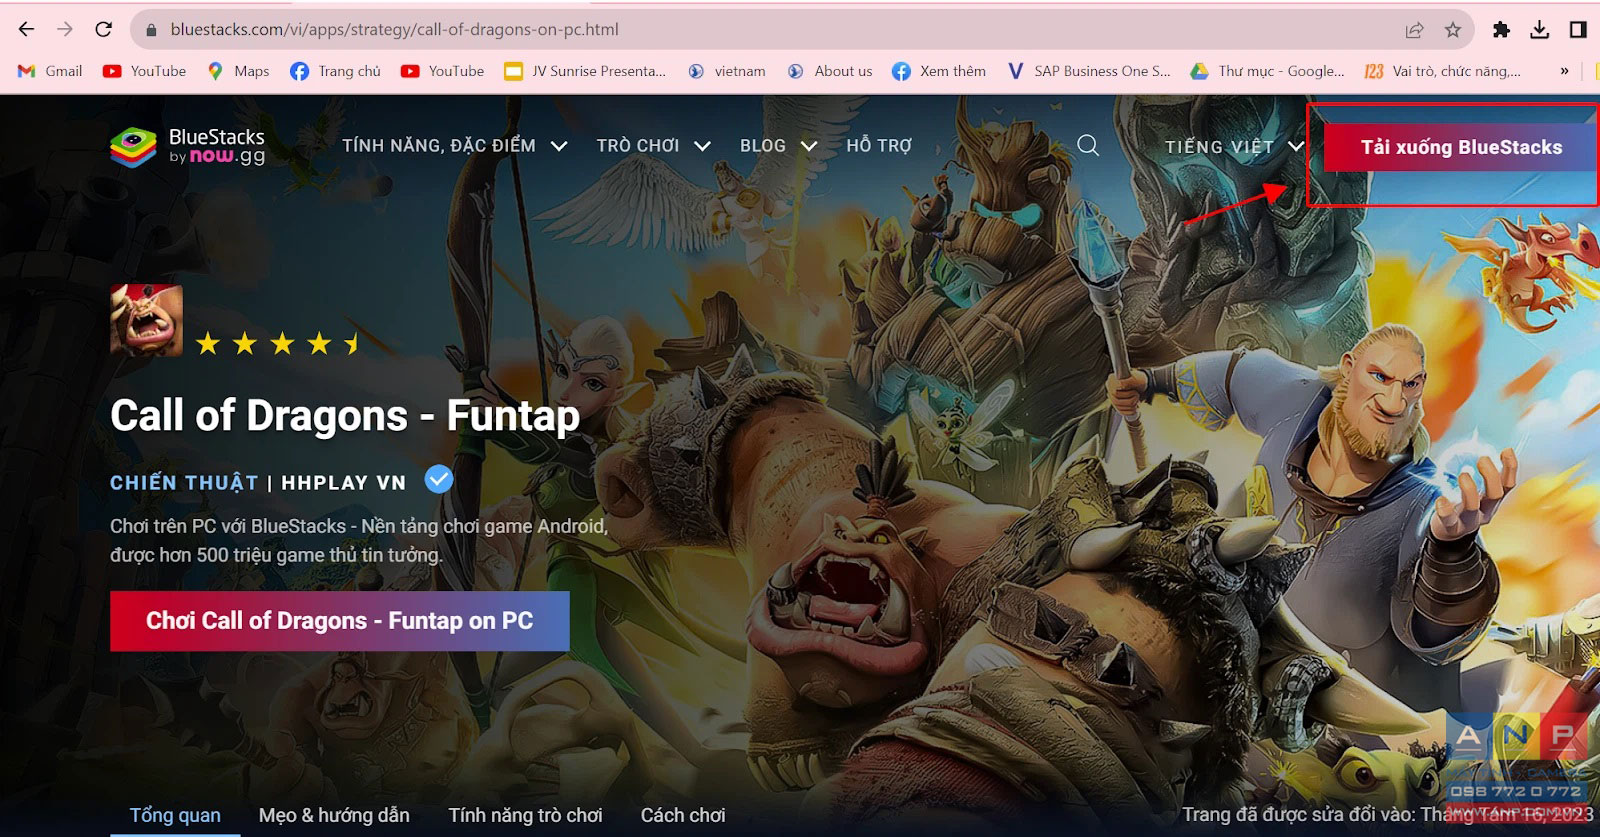Expand TÍNH NĂNG, ĐẶC ĐIỂM menu
The width and height of the screenshot is (1600, 837).
pyautogui.click(x=455, y=146)
